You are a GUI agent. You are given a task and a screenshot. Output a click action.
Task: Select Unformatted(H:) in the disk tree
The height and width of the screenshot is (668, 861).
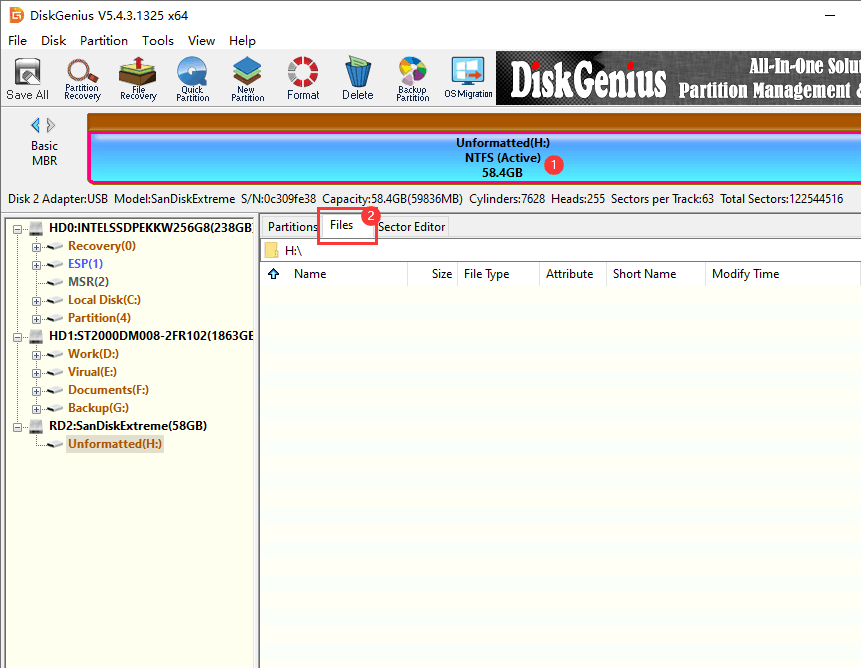[114, 444]
